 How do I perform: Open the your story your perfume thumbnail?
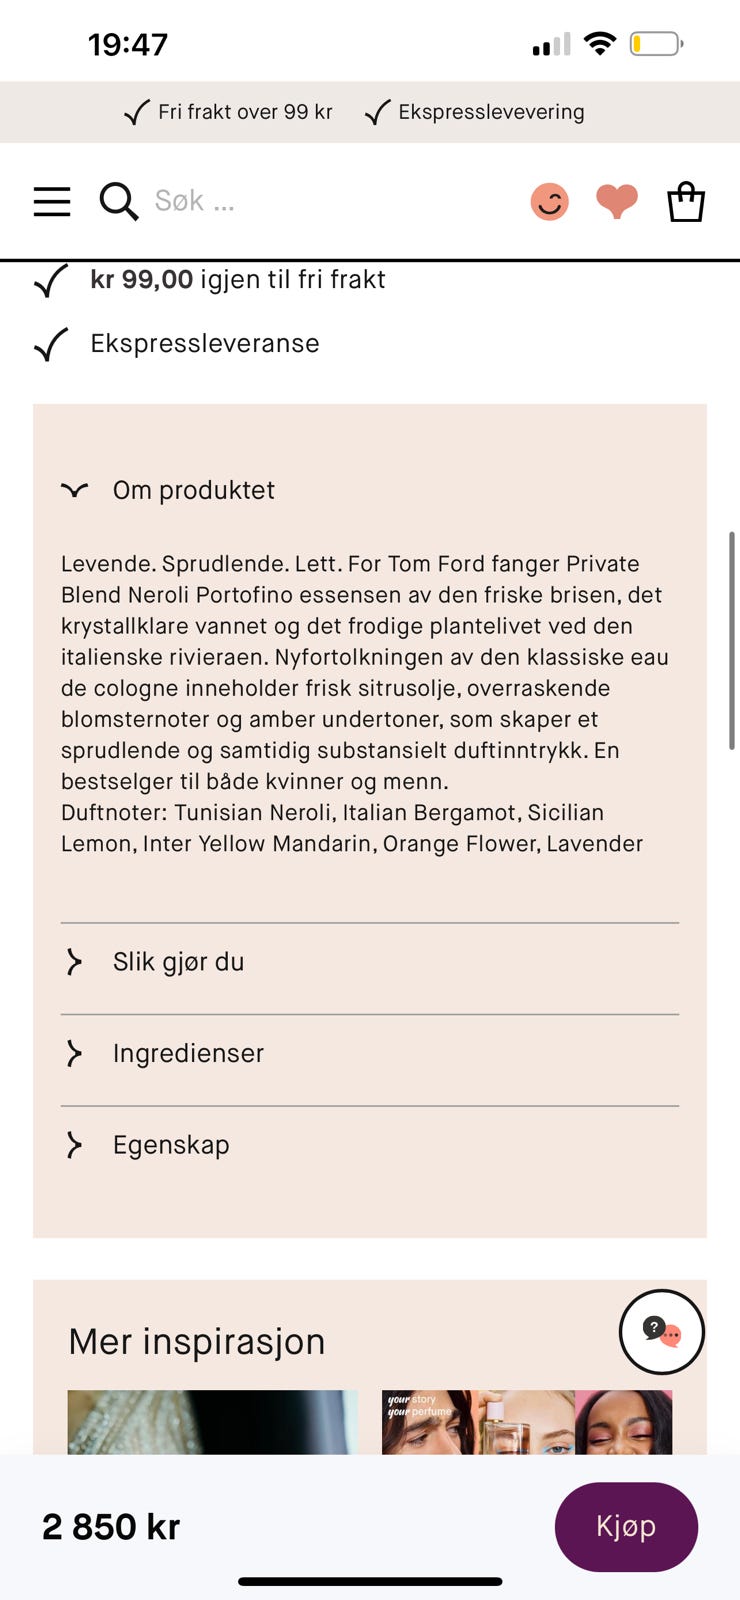(527, 1422)
